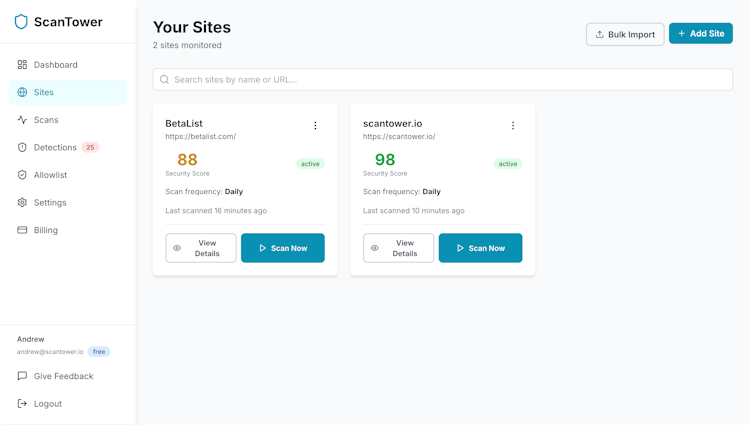Viewport: 750px width, 425px height.
Task: View Details for the BetaList site
Action: [201, 248]
